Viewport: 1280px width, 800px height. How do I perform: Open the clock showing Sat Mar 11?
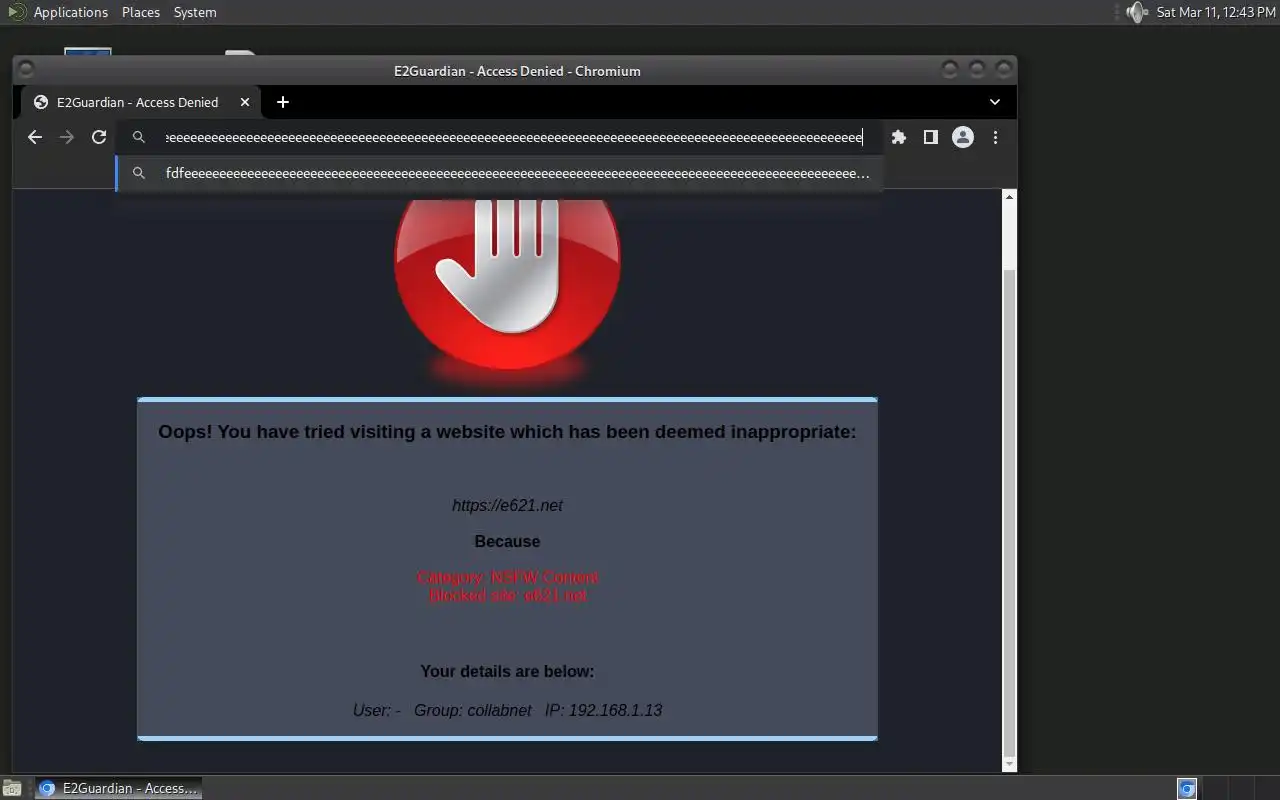pyautogui.click(x=1216, y=12)
